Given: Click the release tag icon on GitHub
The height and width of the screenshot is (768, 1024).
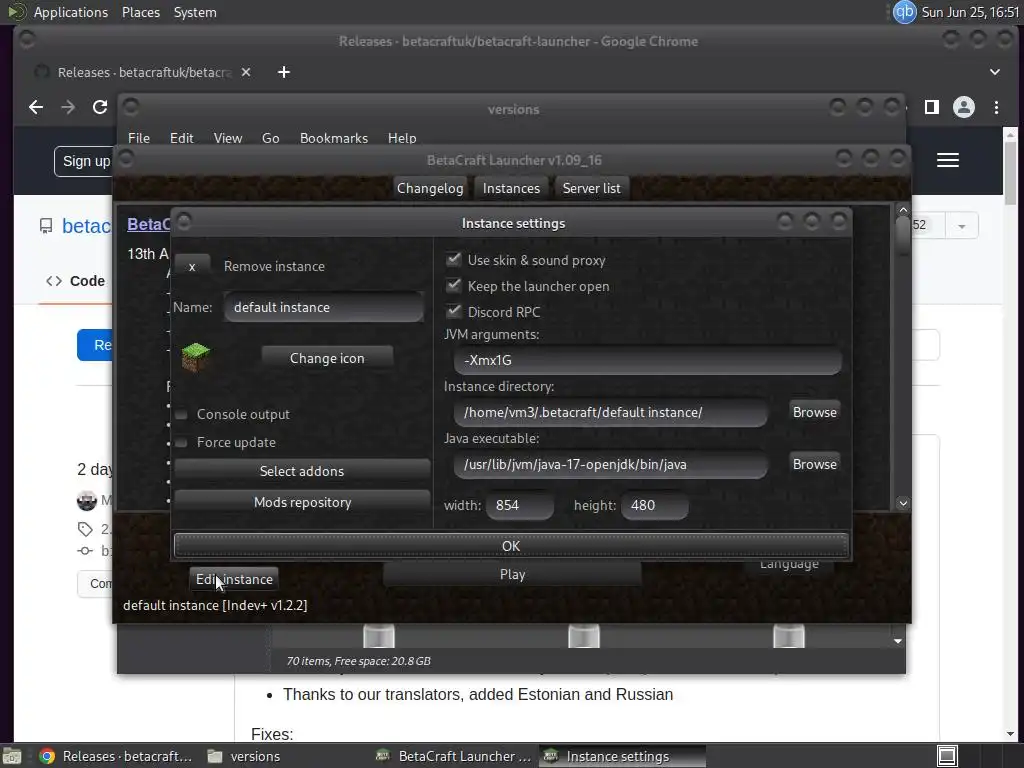Looking at the screenshot, I should click(85, 528).
